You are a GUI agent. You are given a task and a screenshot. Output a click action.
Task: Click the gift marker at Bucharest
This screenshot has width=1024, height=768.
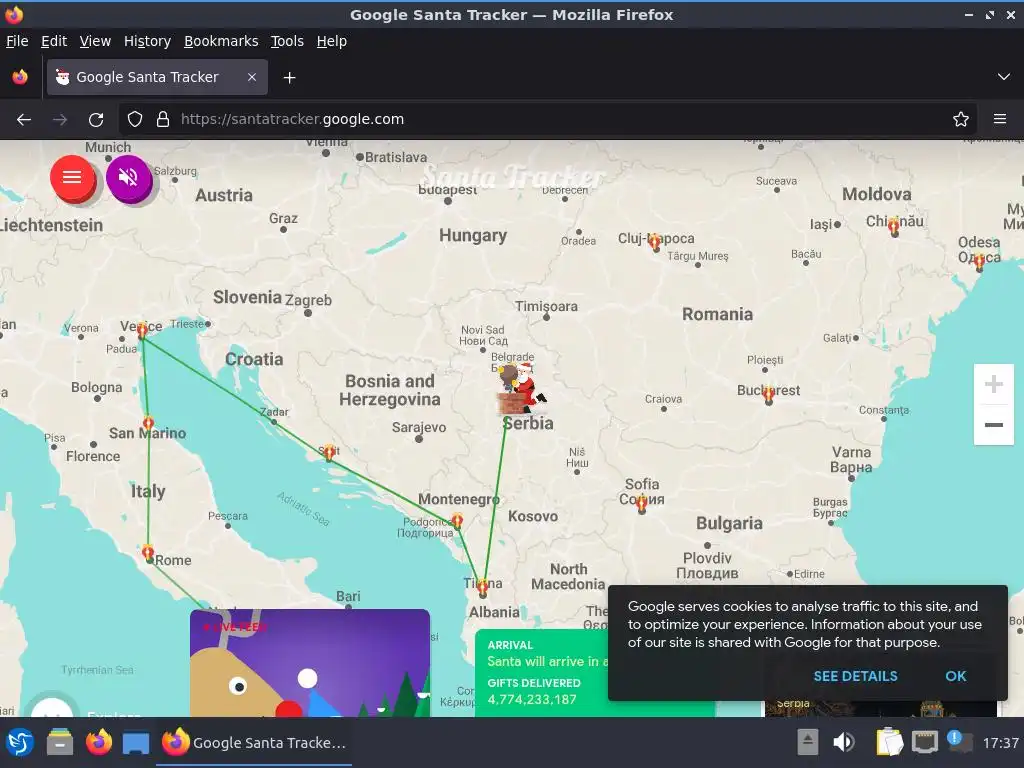(769, 394)
